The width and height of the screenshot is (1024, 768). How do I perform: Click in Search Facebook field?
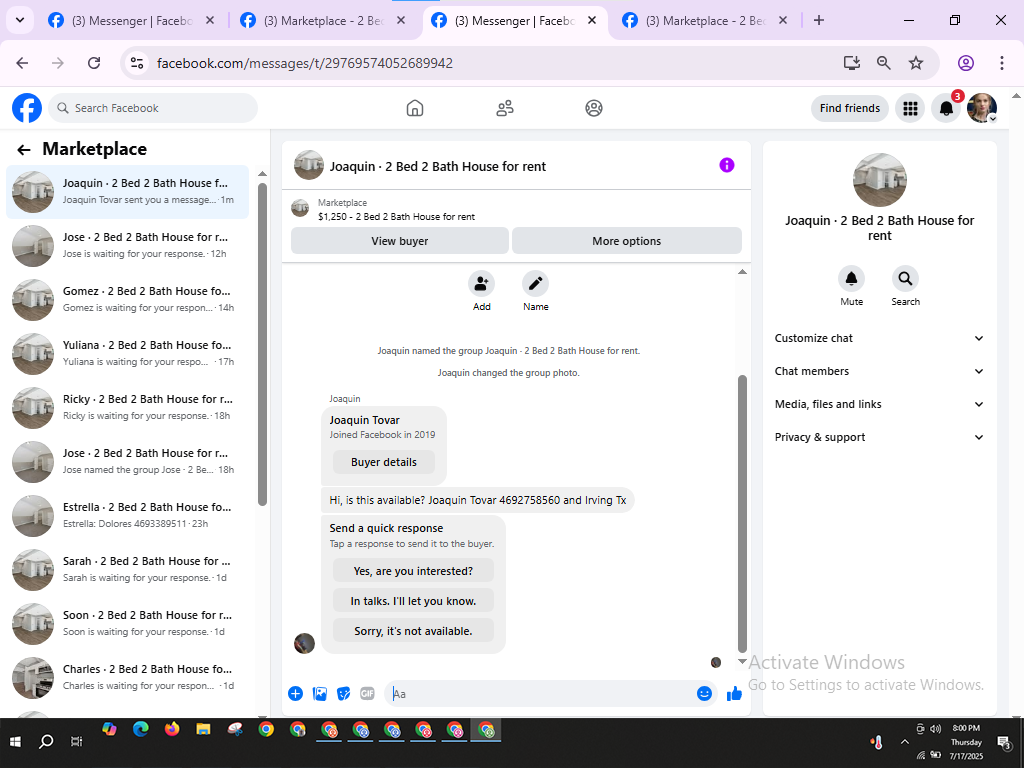(153, 108)
